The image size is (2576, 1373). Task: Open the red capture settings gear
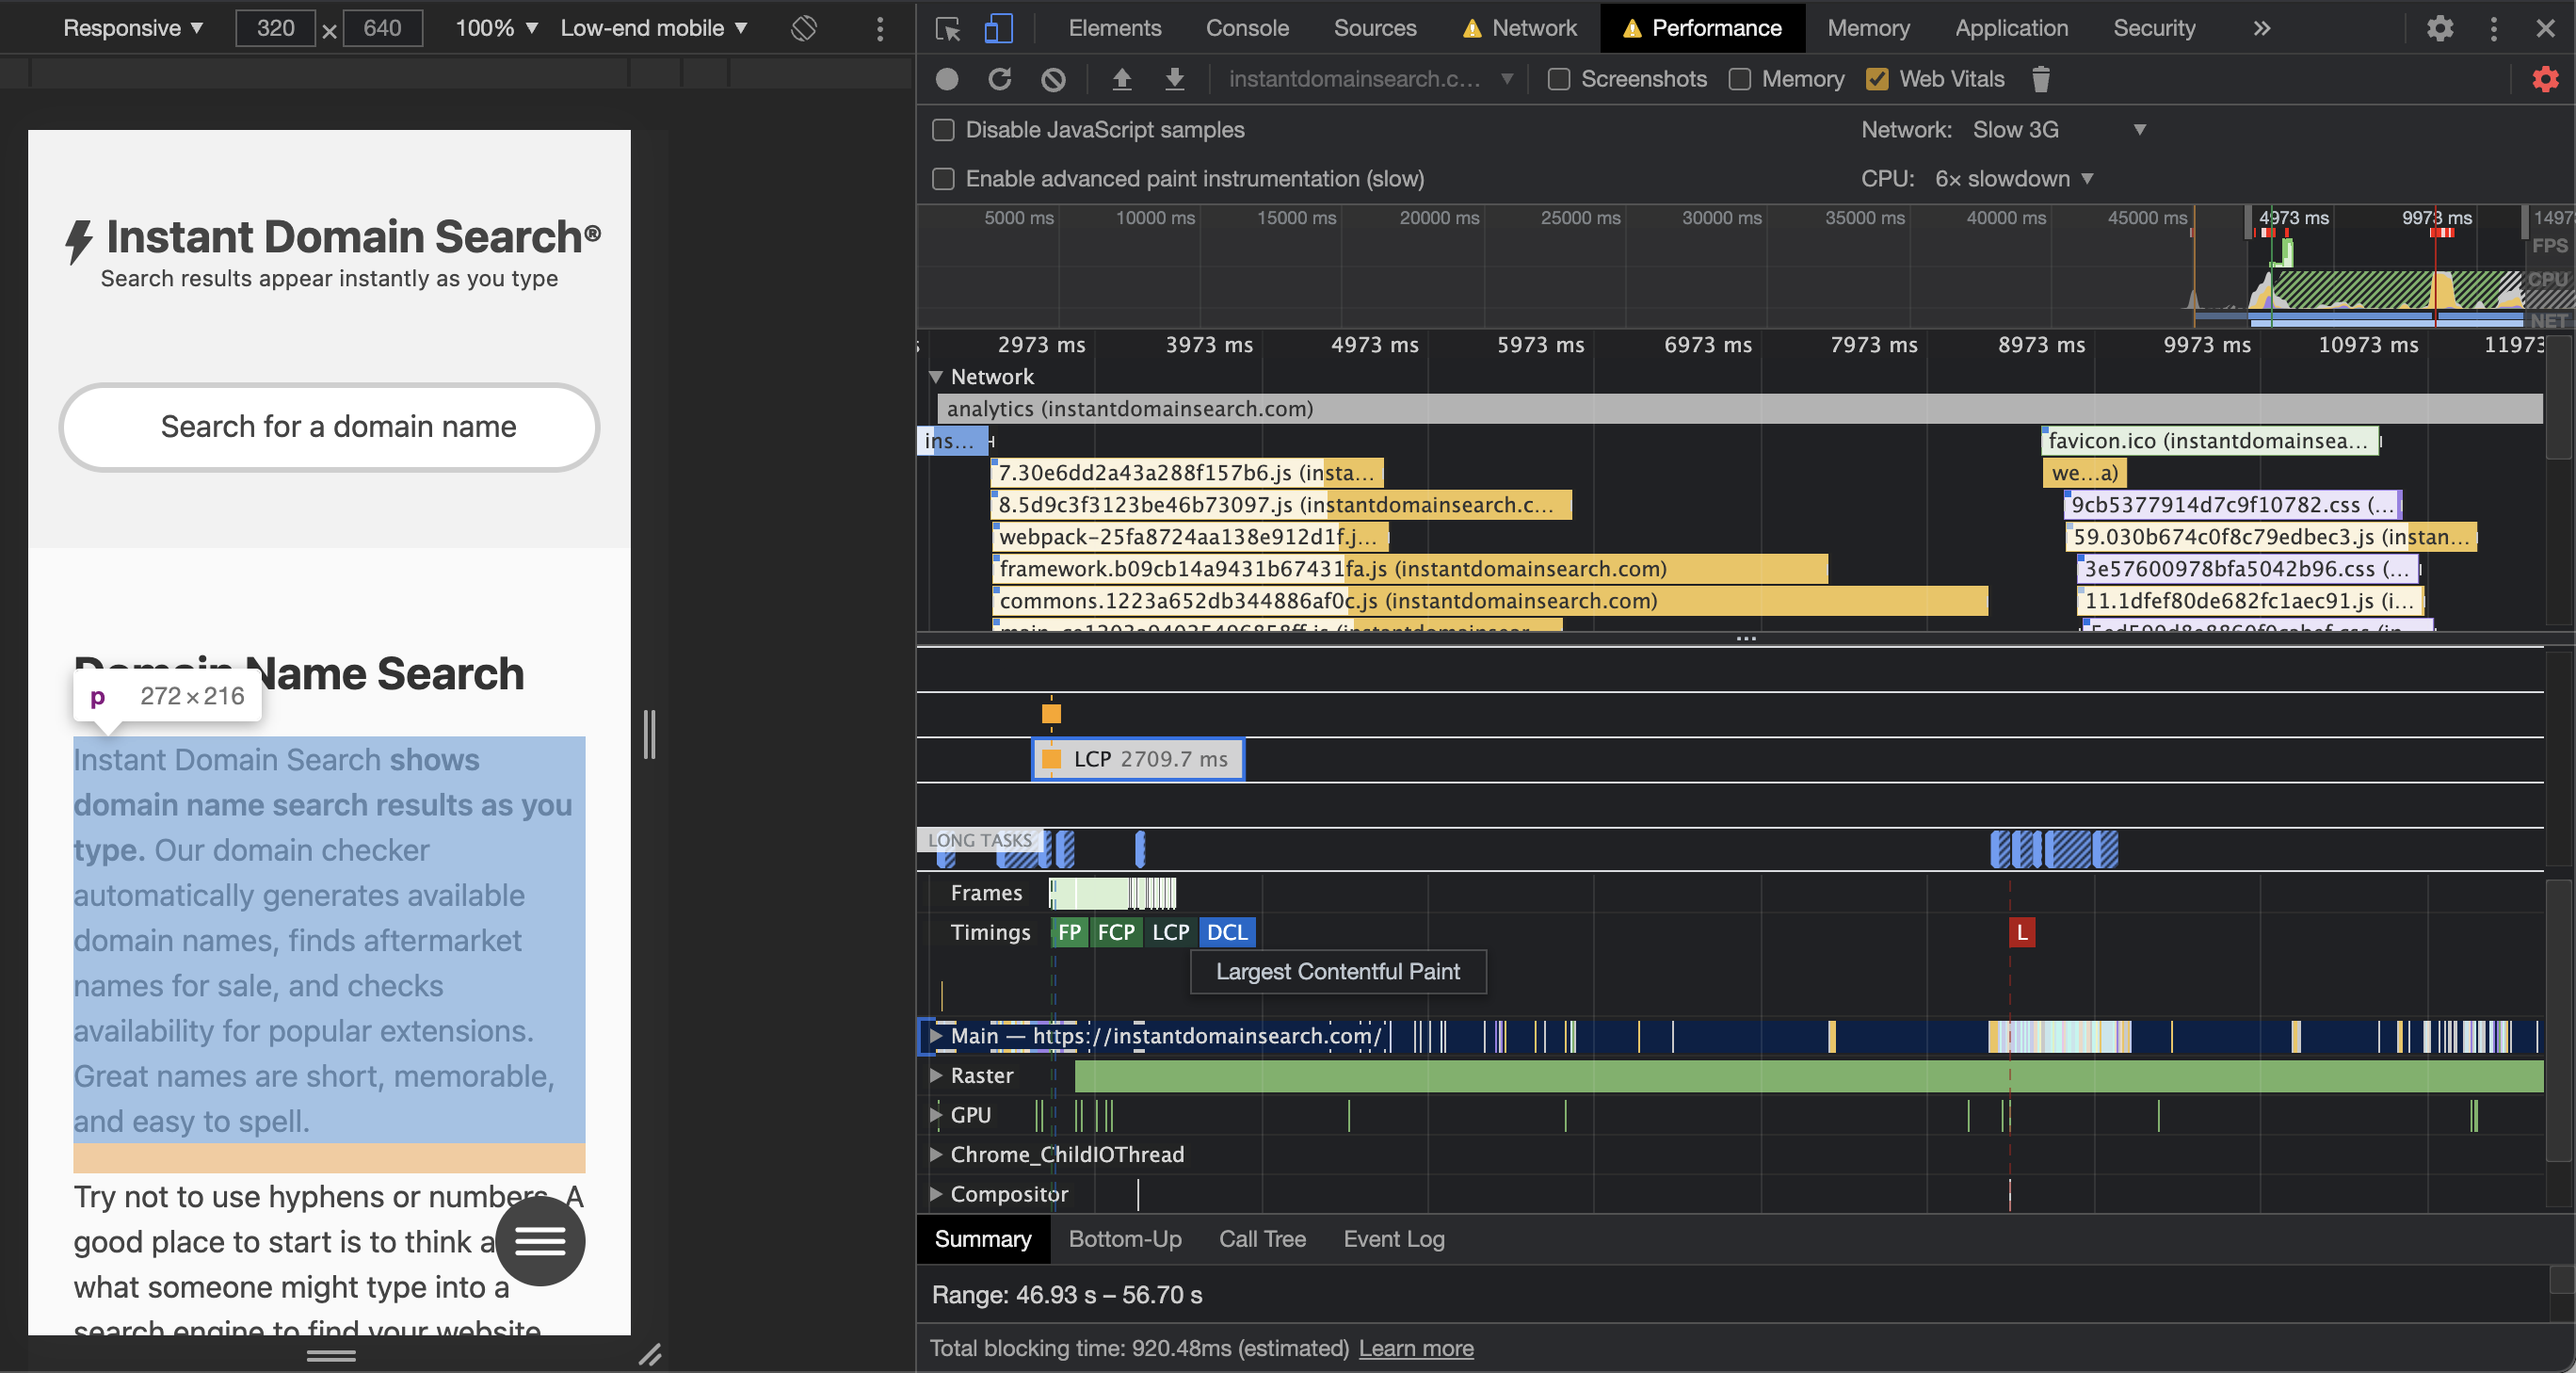[2545, 79]
